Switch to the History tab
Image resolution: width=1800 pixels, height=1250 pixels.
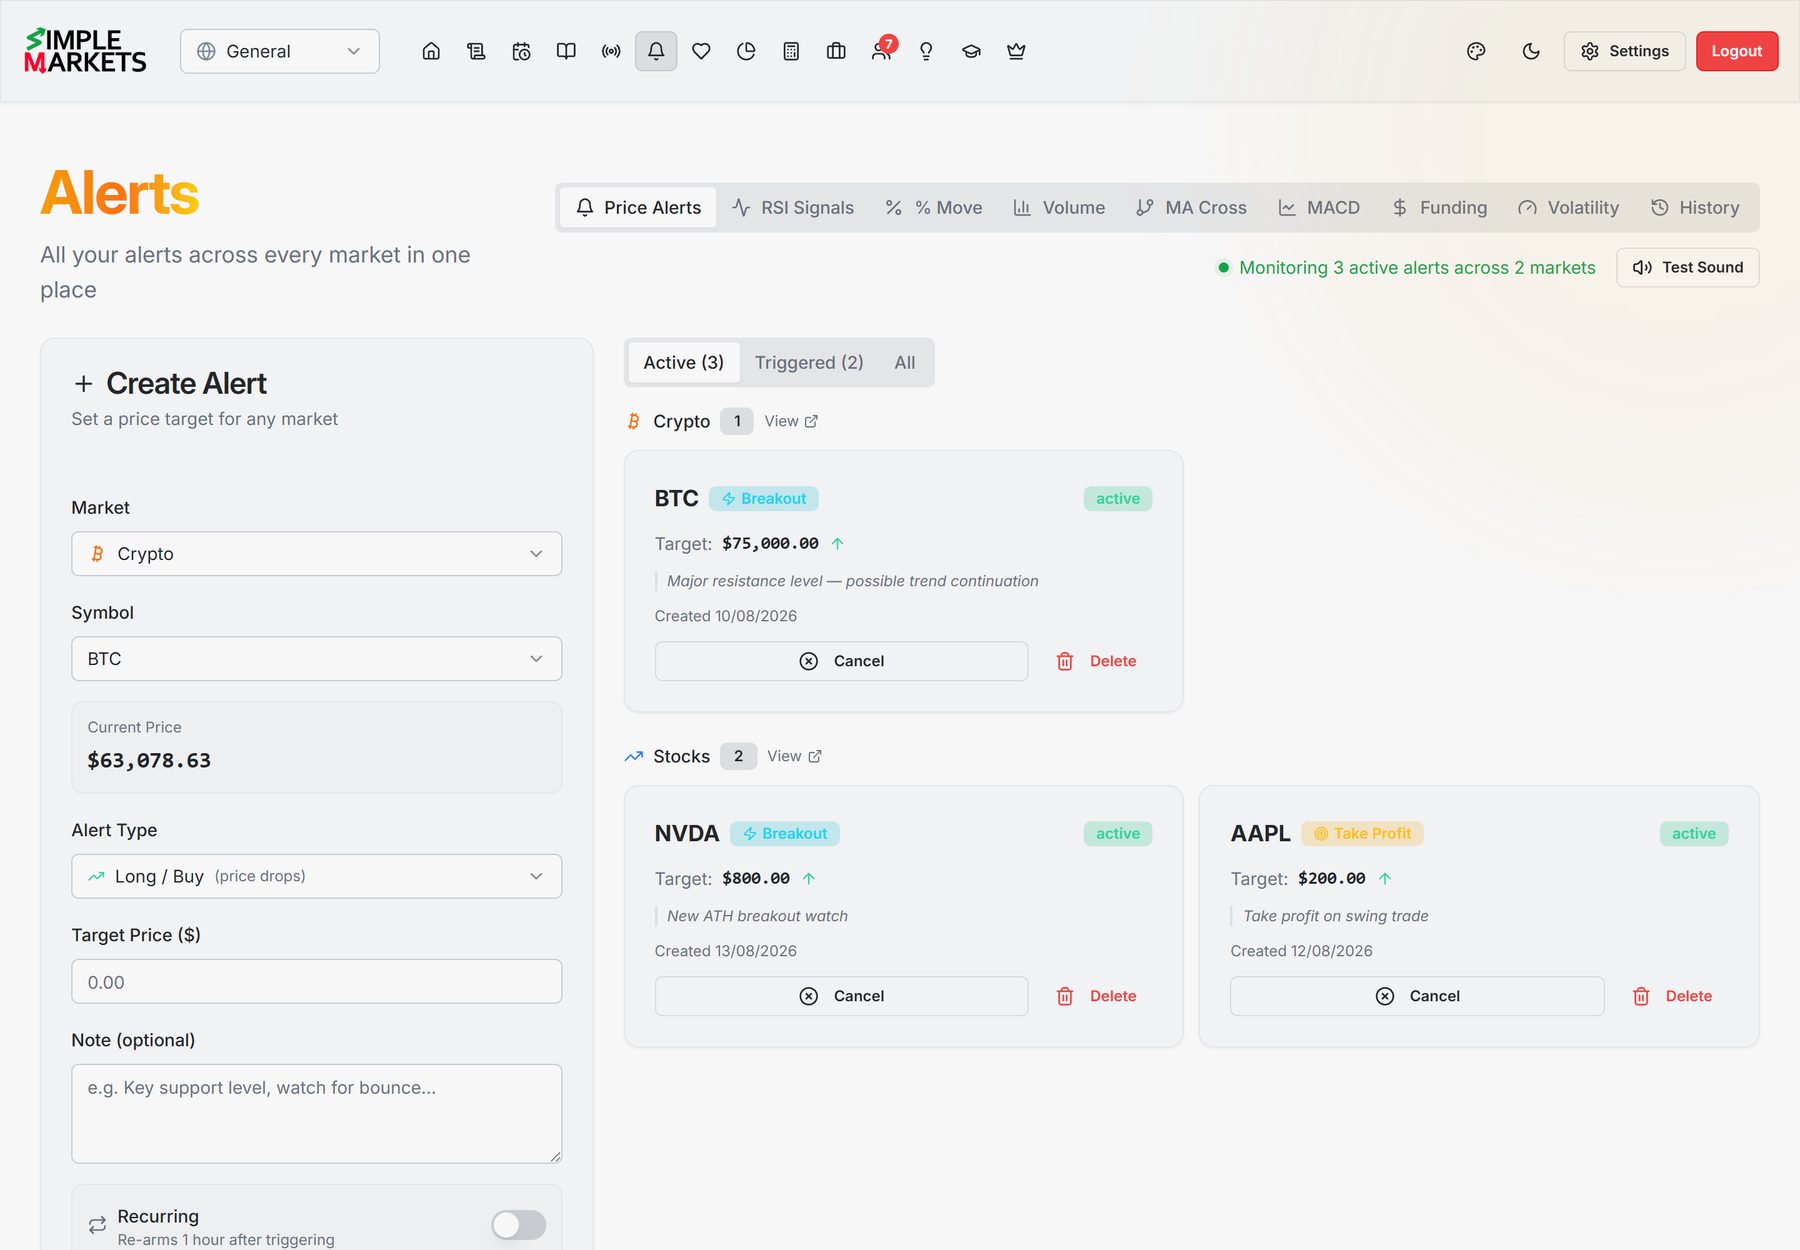1695,207
